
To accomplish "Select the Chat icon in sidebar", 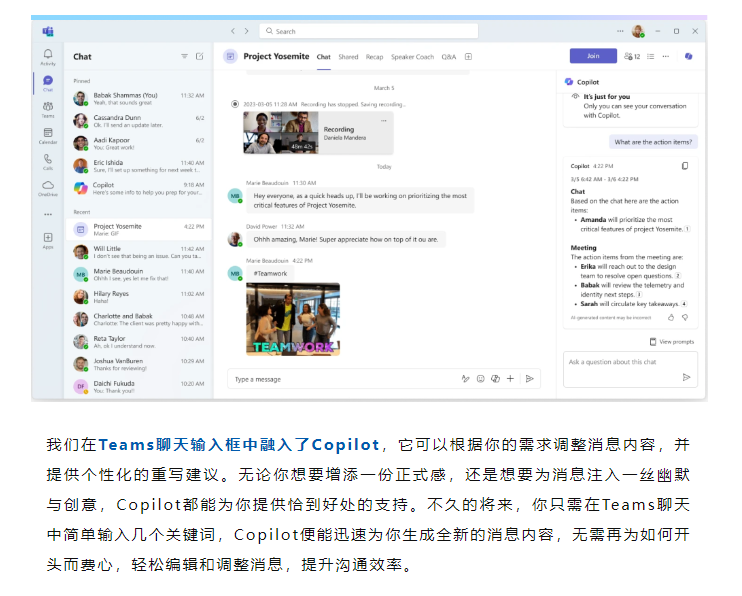I will click(x=48, y=83).
